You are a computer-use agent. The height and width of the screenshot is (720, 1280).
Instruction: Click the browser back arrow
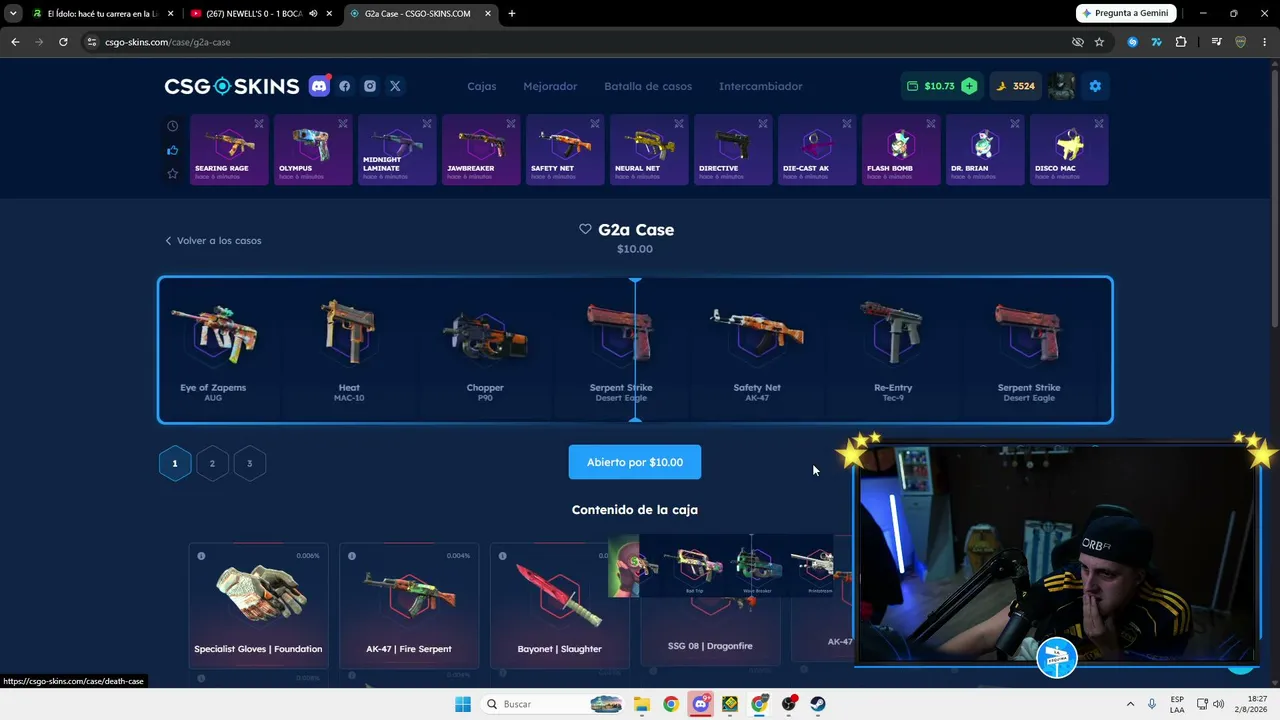tap(15, 42)
